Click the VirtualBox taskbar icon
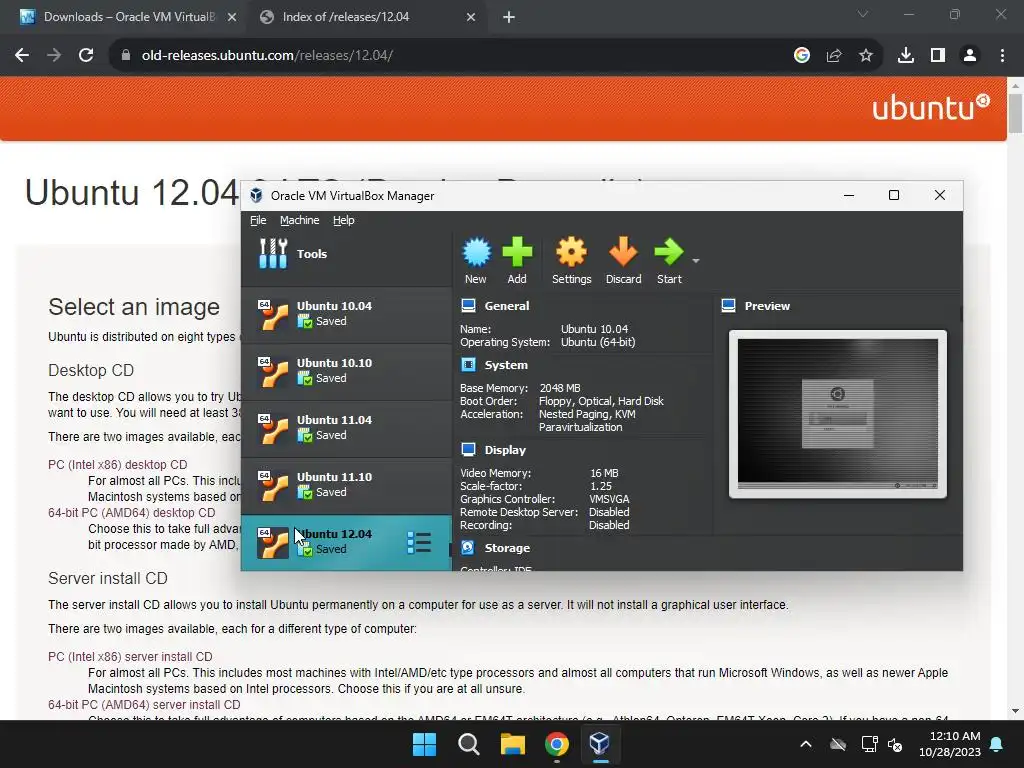Image resolution: width=1024 pixels, height=768 pixels. point(600,744)
